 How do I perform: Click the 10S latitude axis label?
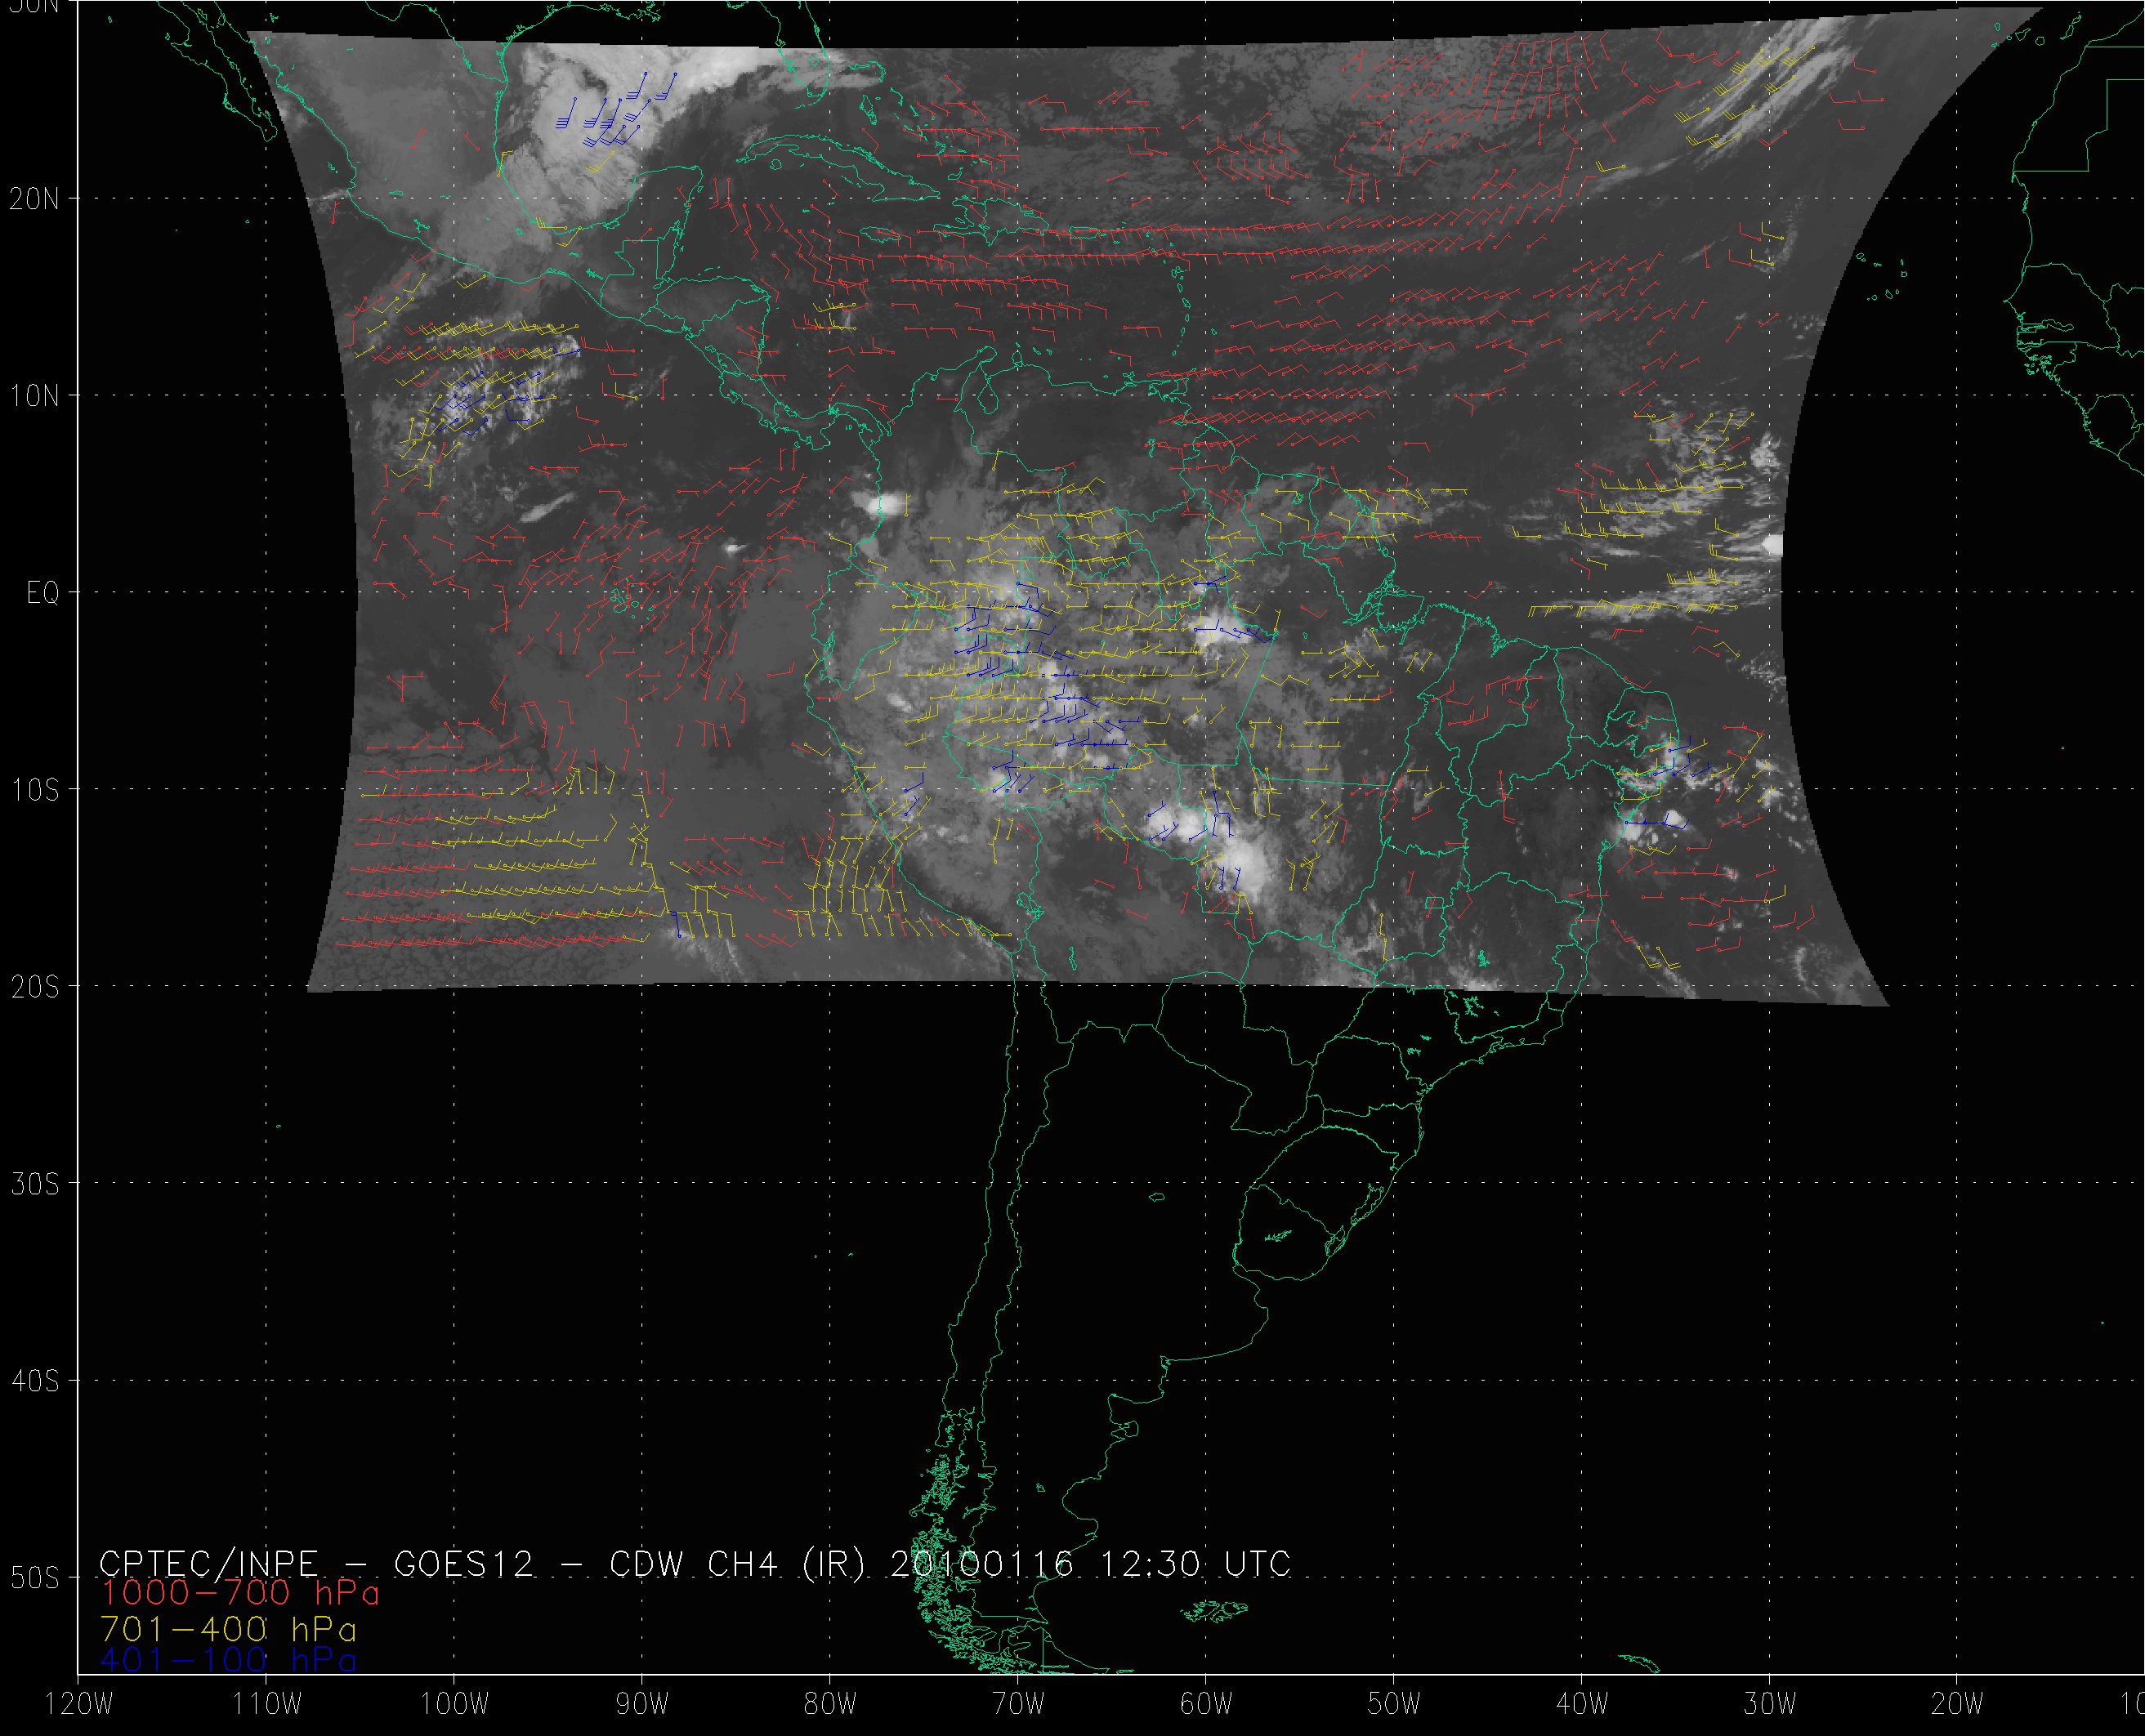point(35,790)
